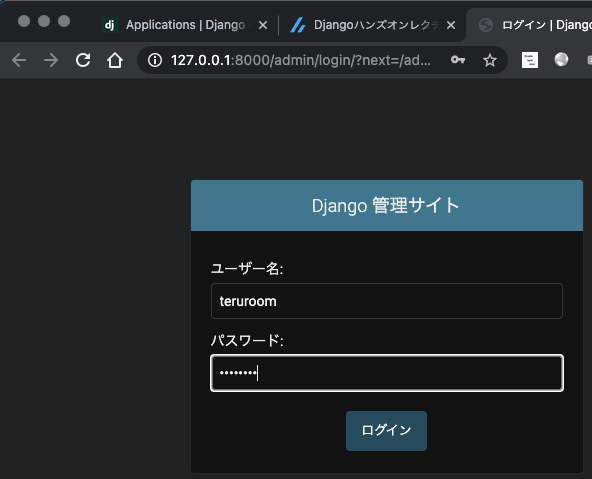Bookmark this page with the star icon
592x479 pixels.
[490, 60]
